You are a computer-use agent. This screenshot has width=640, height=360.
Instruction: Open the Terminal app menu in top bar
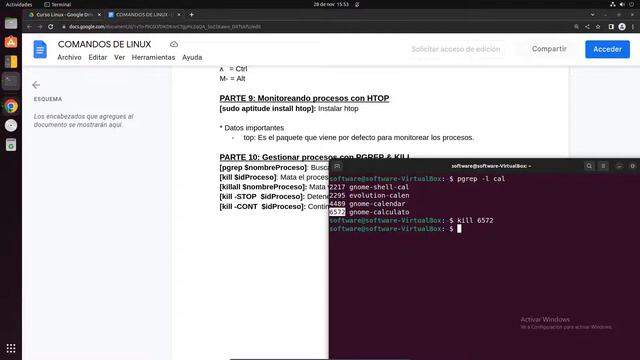(58, 4)
